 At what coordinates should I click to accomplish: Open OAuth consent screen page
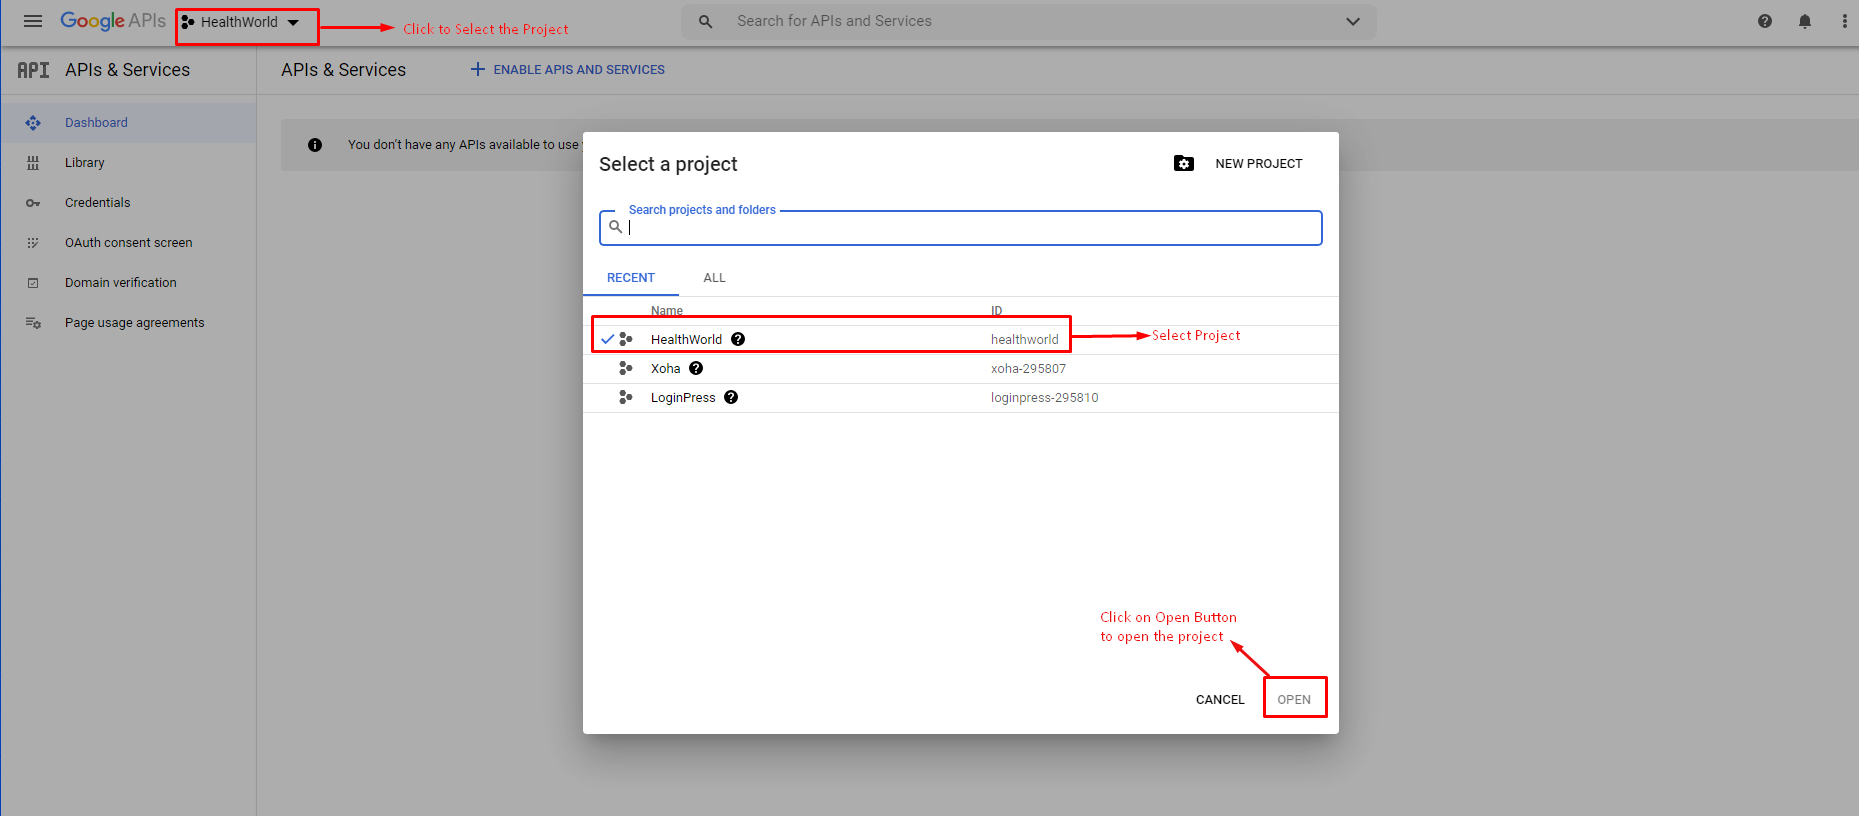point(128,243)
